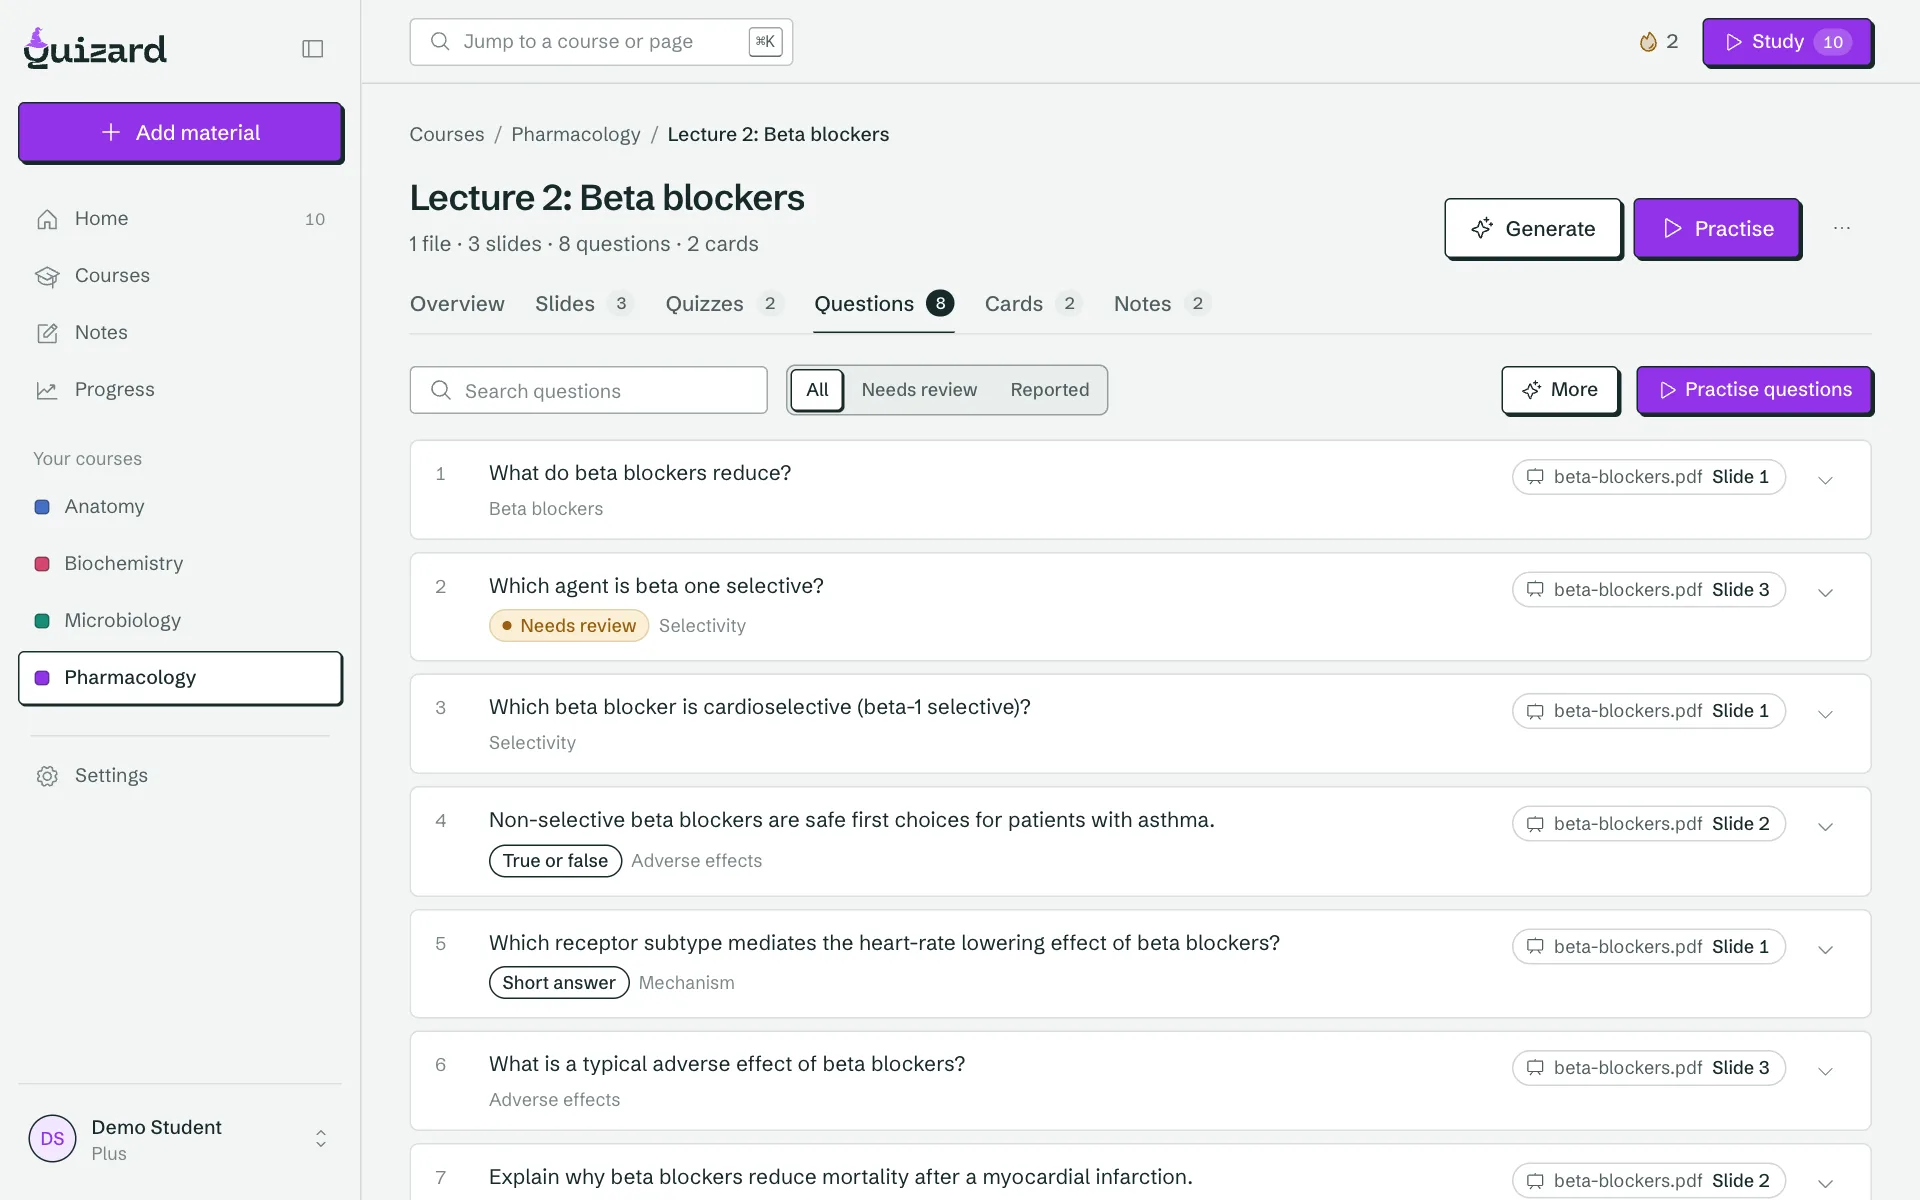Screen dimensions: 1920x1200
Task: Click the Quizard logo
Action: click(95, 48)
